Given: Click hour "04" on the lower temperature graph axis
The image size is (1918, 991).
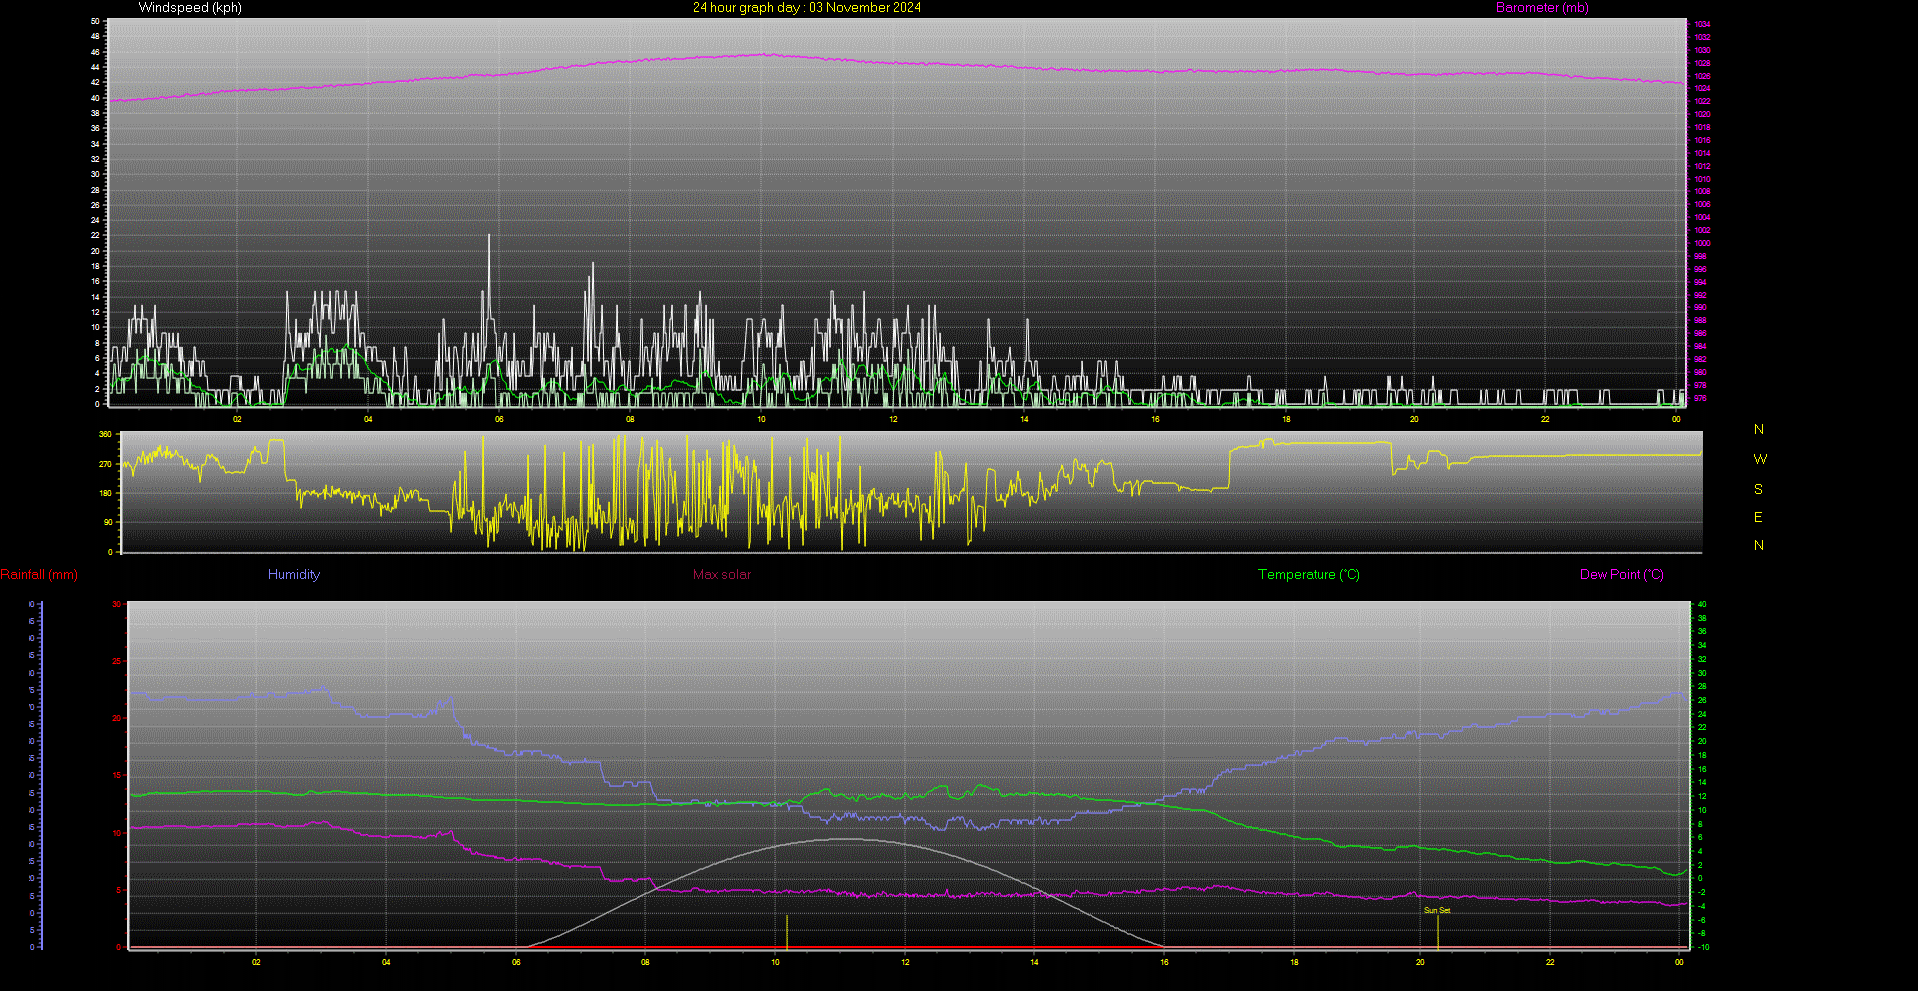Looking at the screenshot, I should point(386,962).
